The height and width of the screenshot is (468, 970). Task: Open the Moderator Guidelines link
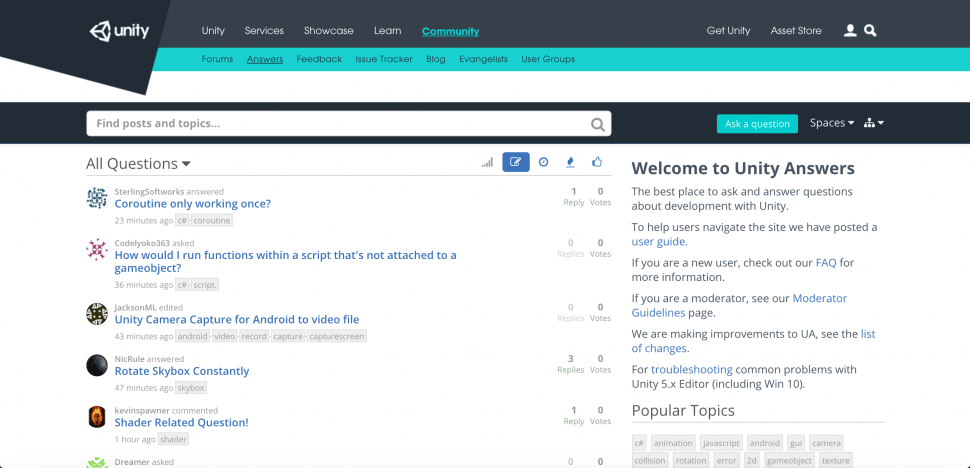pos(739,305)
